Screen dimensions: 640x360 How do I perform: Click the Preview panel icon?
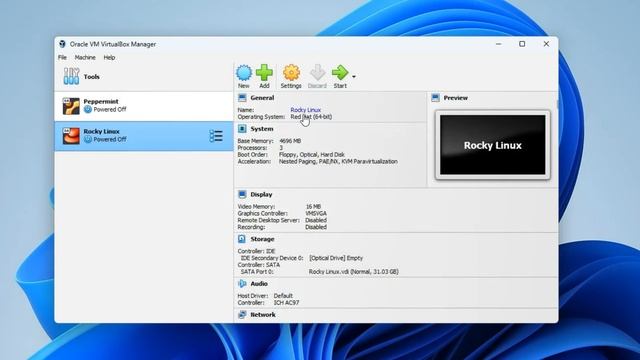(x=436, y=98)
